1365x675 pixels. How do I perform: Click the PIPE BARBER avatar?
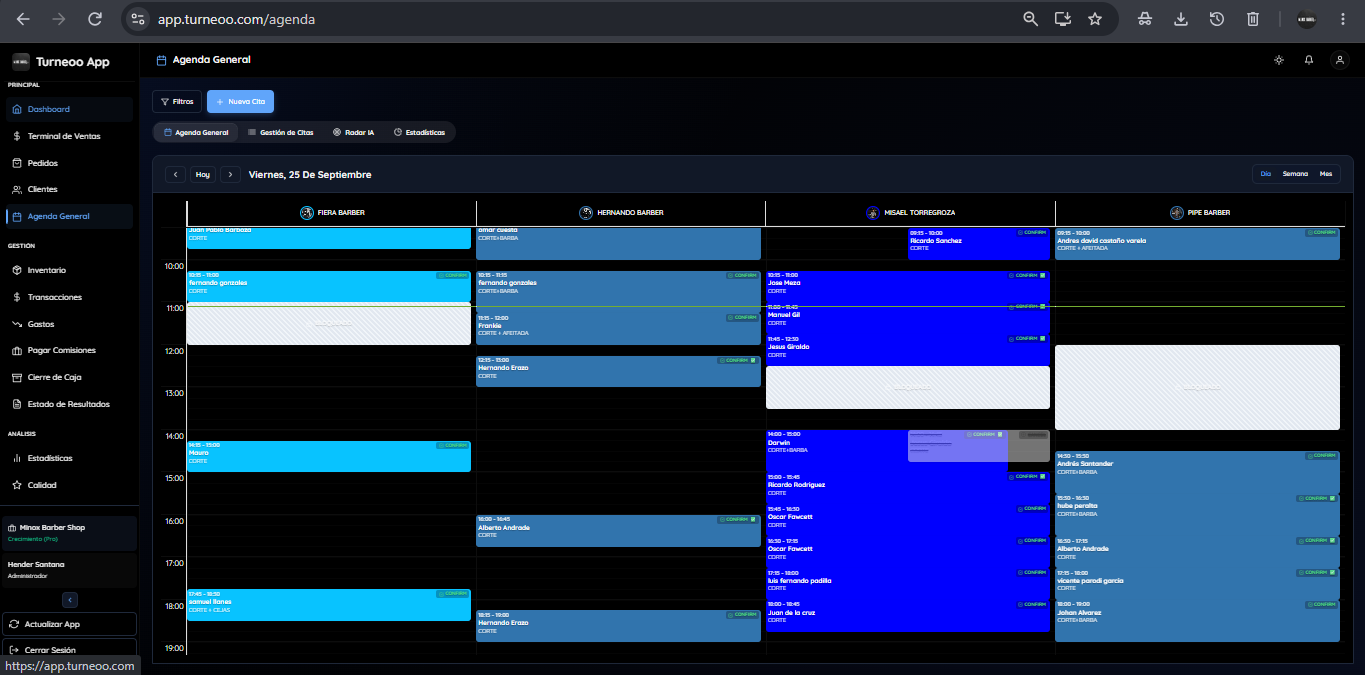coord(1178,213)
